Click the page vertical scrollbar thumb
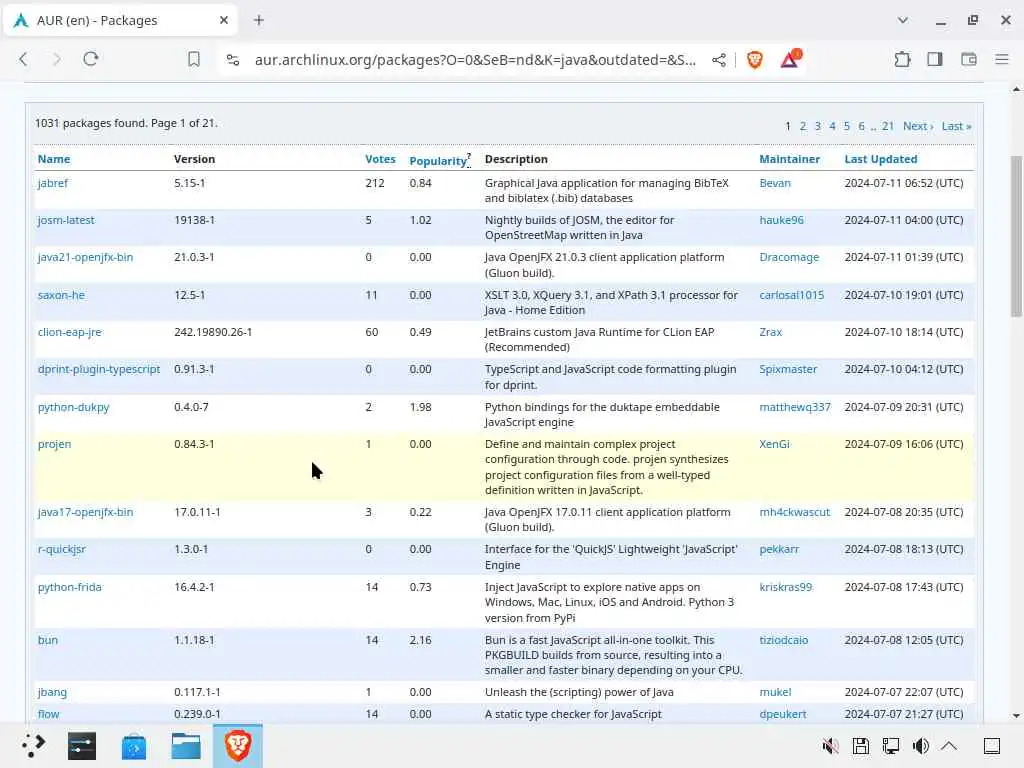This screenshot has height=768, width=1024. [x=1016, y=235]
